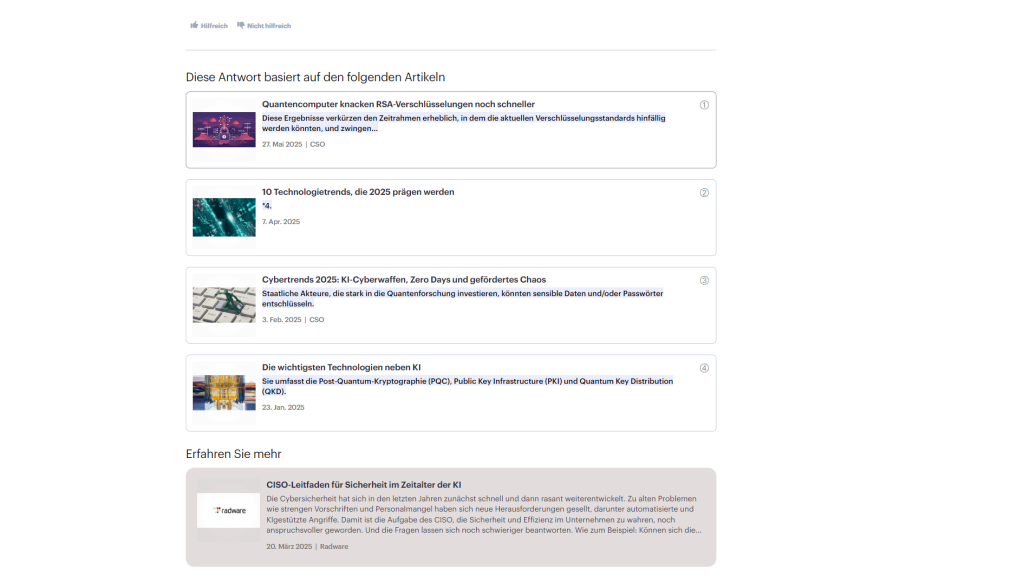Click citation badge ④ on the Technologien article

tap(704, 368)
